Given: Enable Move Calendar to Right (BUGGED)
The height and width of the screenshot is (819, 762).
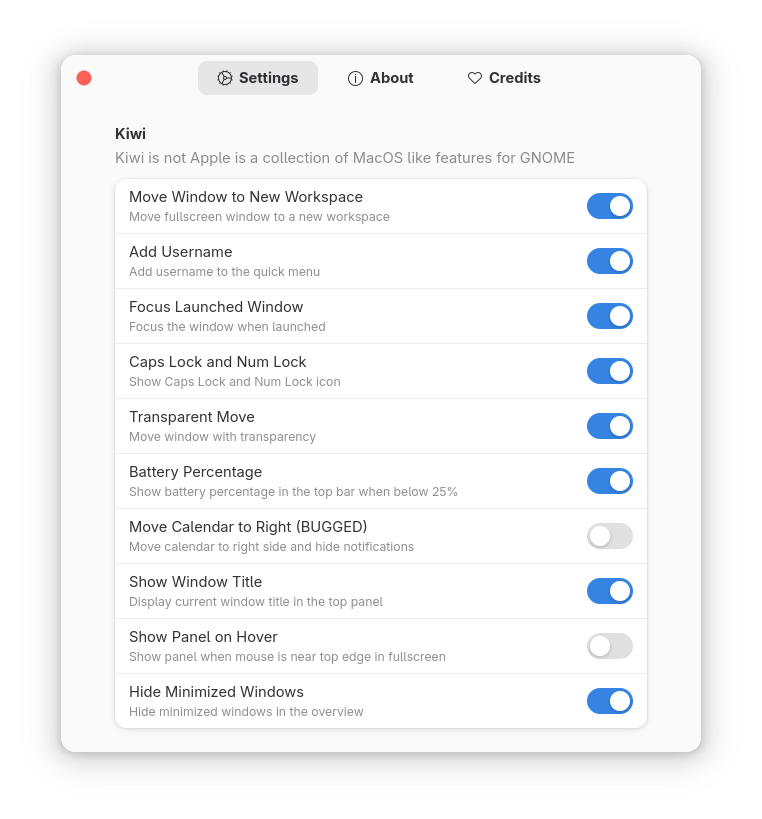Looking at the screenshot, I should point(609,536).
